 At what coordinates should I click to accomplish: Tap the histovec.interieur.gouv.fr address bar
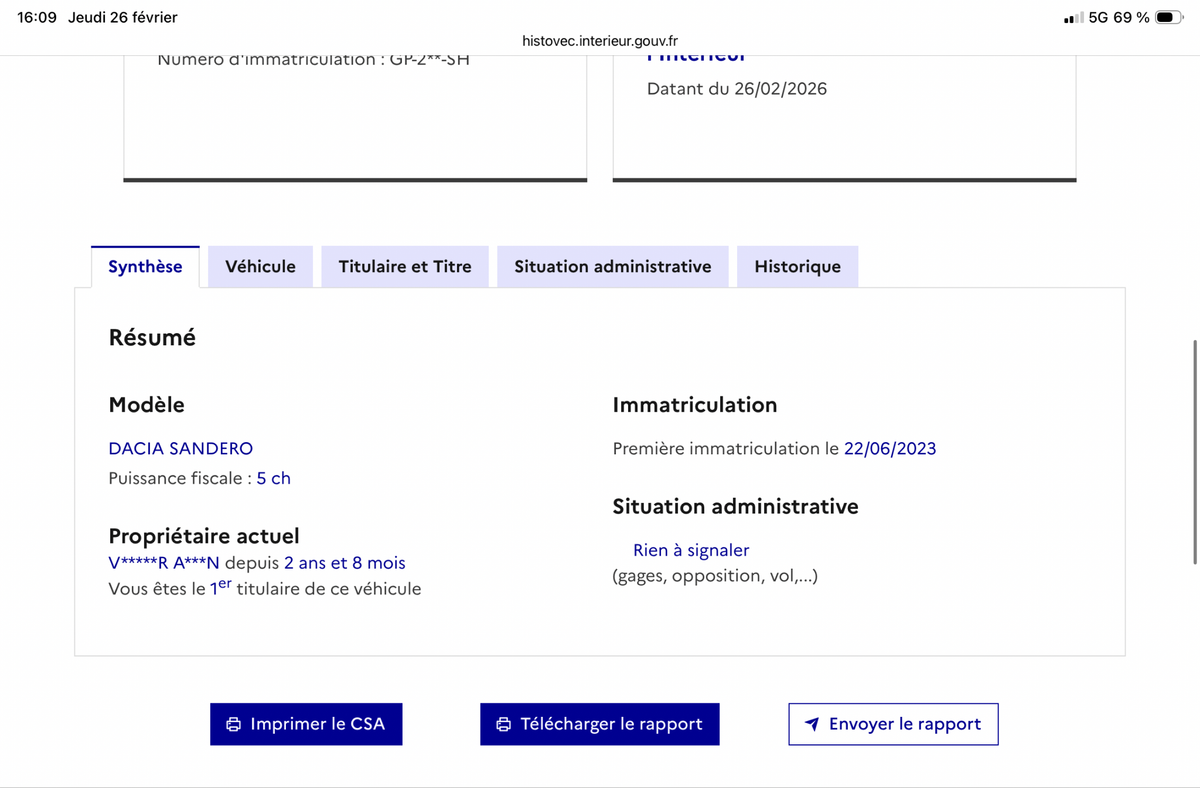click(600, 41)
